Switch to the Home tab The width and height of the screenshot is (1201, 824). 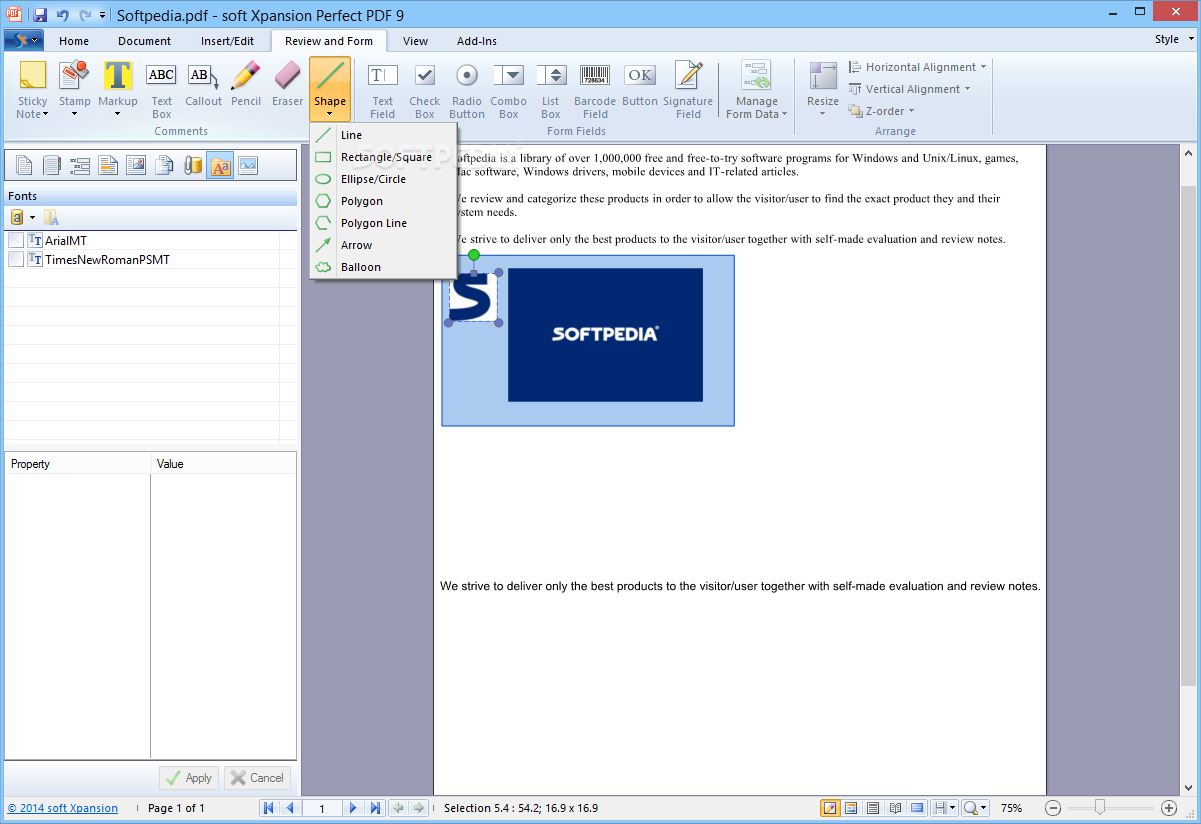click(74, 41)
